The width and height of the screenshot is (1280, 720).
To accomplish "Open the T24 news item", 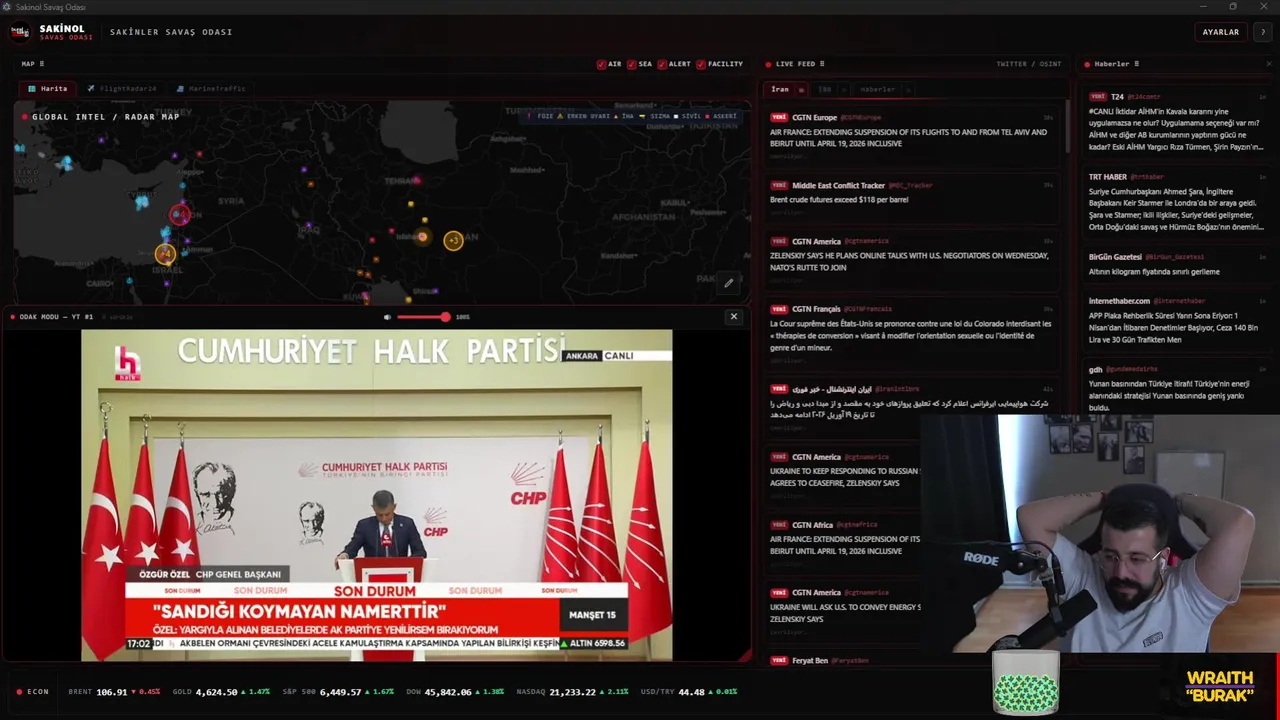I will click(x=1177, y=123).
